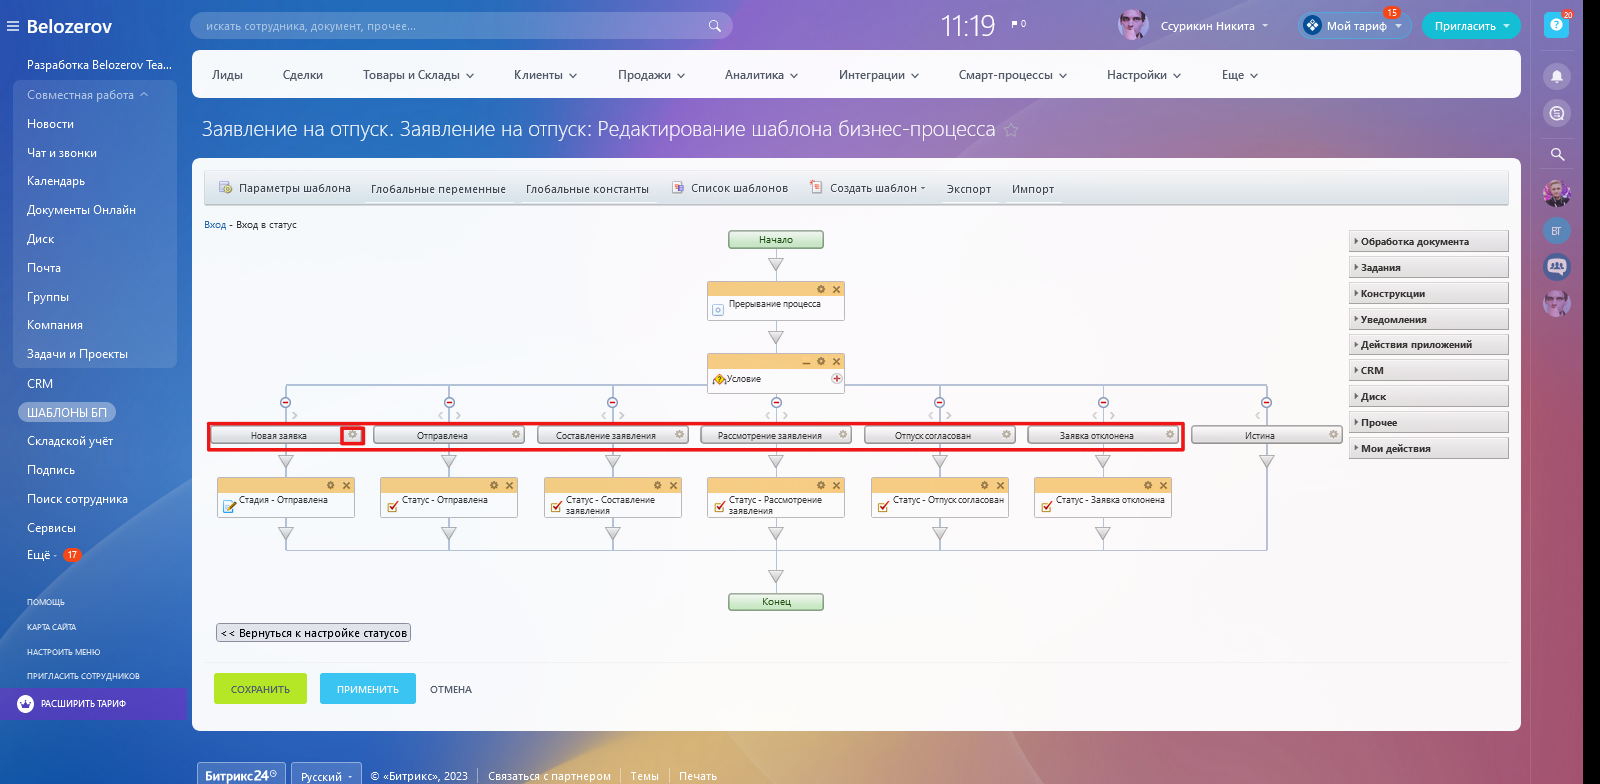Image resolution: width=1600 pixels, height=784 pixels.
Task: Click ПРИМЕНИТЬ button
Action: 368,689
